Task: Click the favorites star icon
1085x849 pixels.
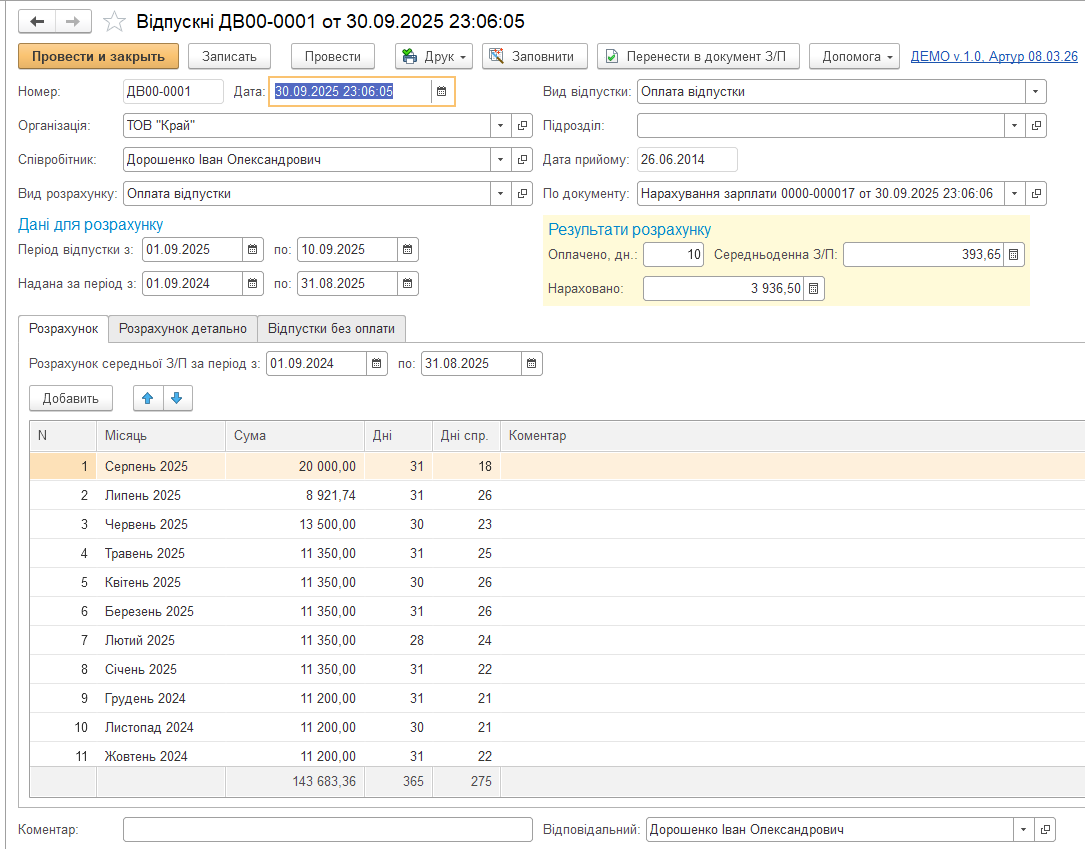Action: [115, 21]
